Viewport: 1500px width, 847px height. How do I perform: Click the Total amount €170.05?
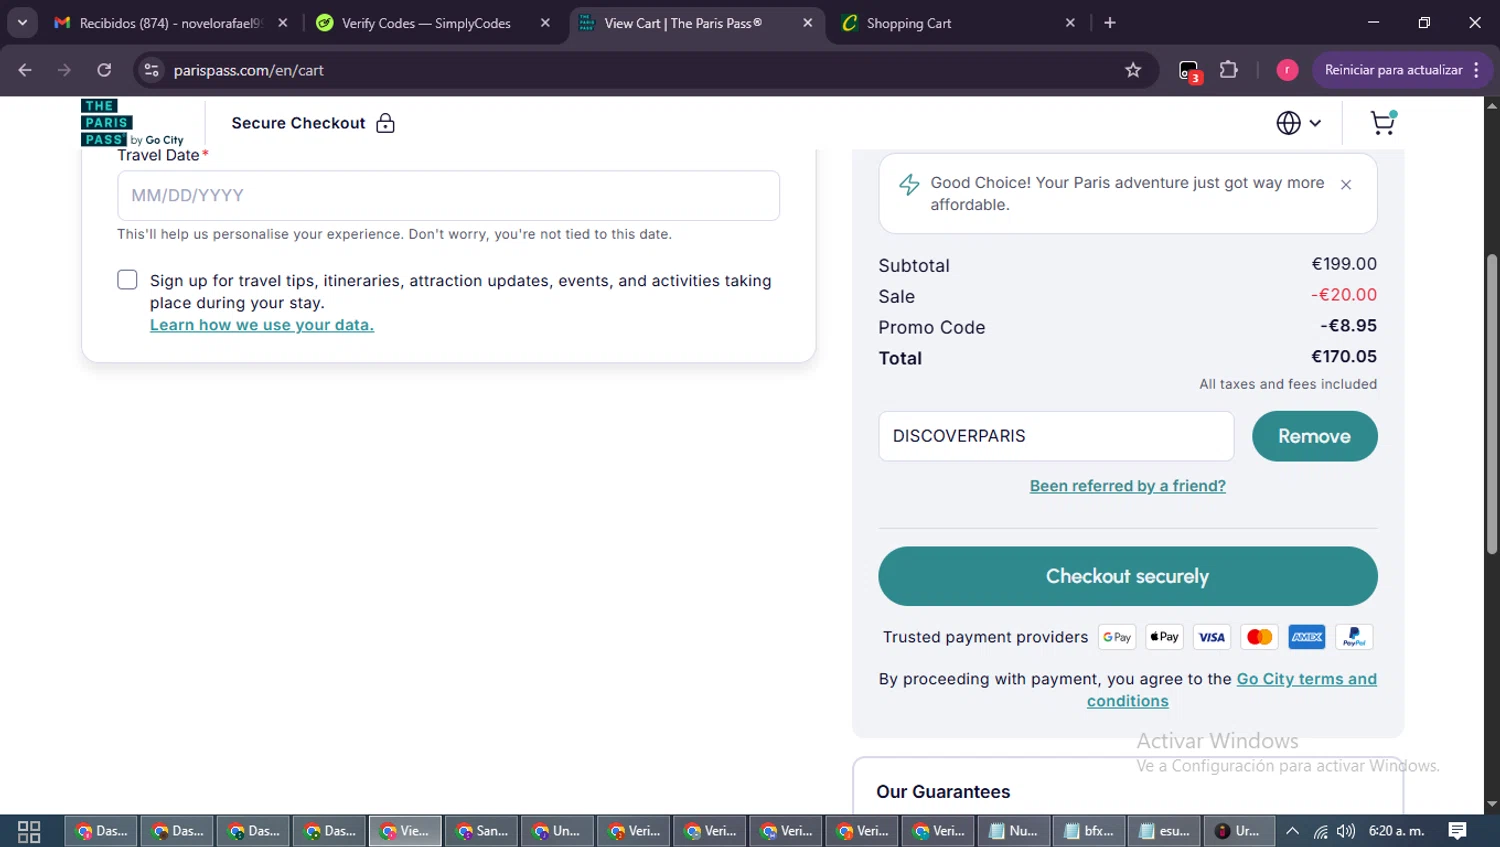(1344, 357)
